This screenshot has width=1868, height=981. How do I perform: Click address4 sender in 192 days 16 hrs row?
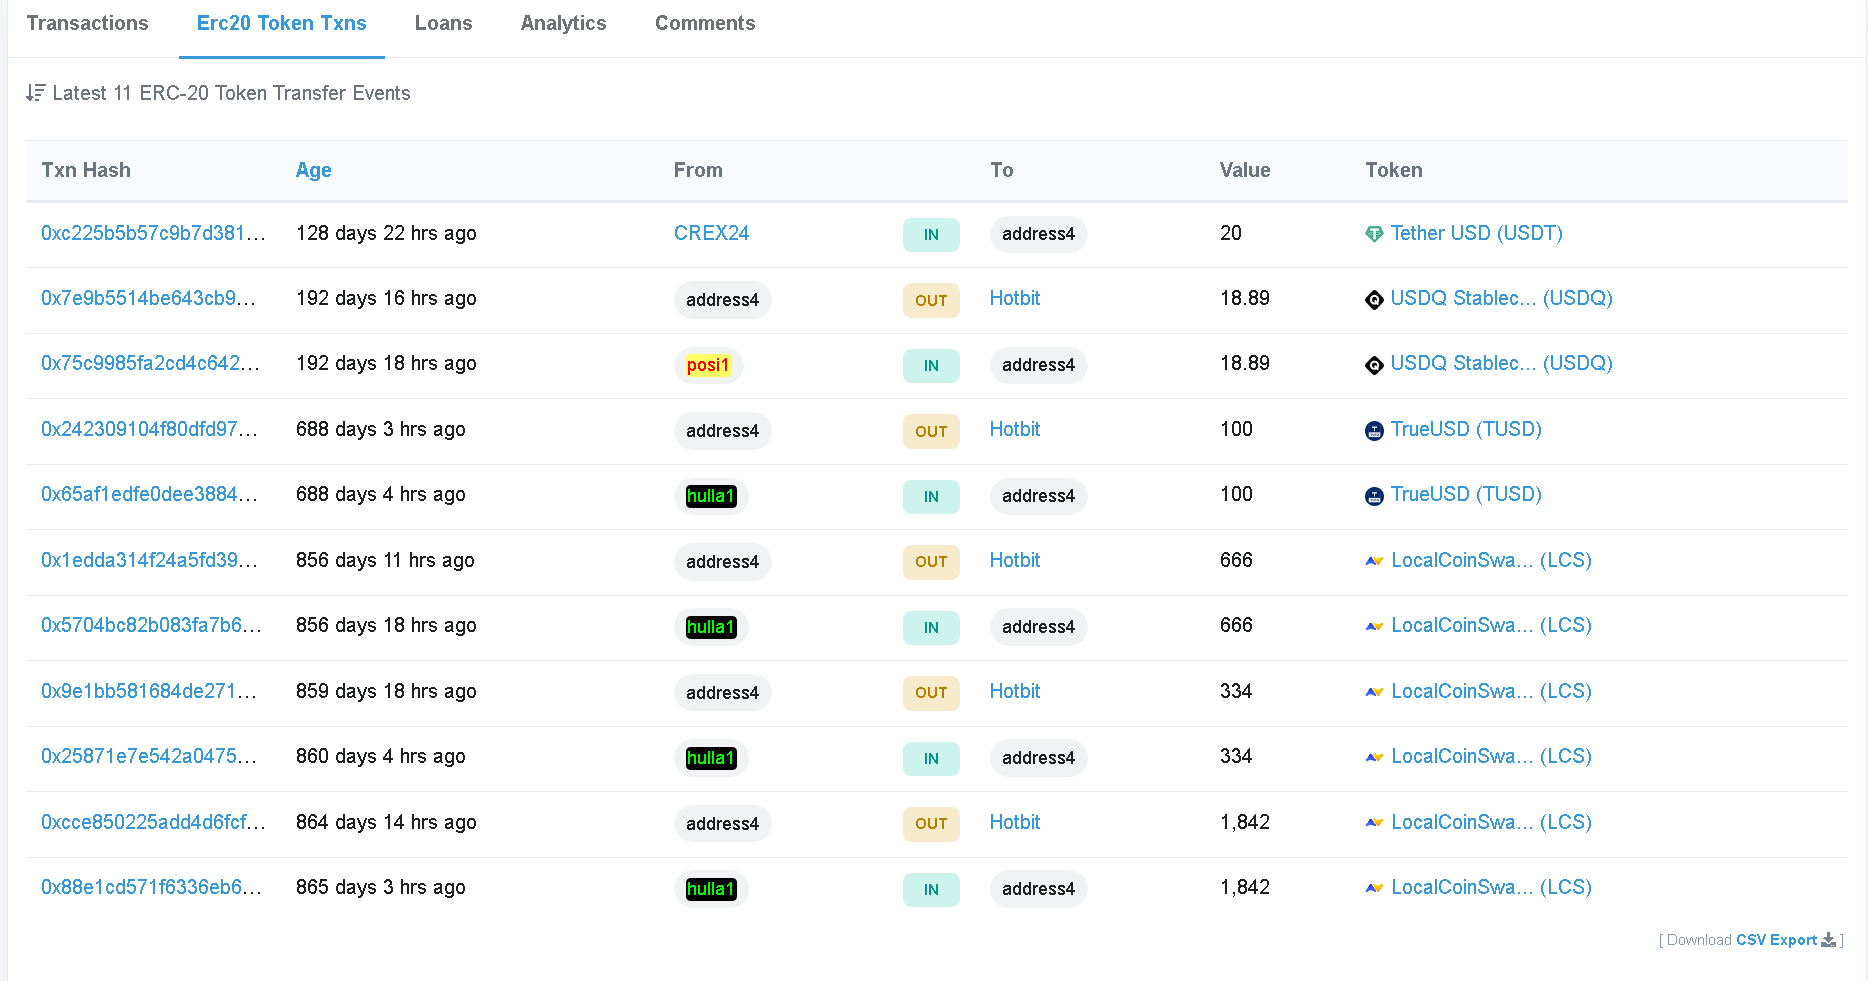click(x=722, y=300)
